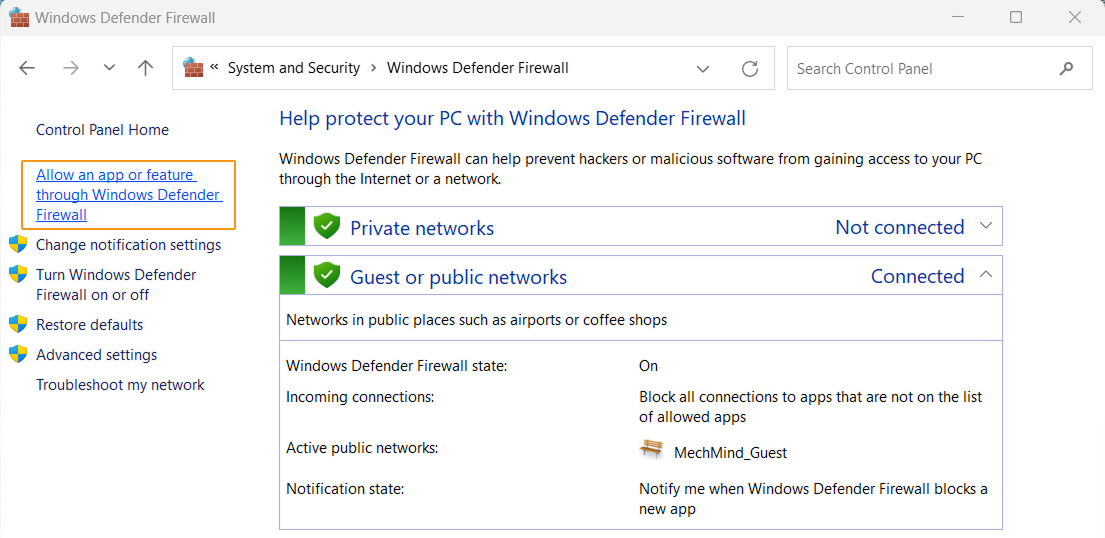Click the green shield beside Private networks
Screen dimensions: 1105x538
click(327, 226)
